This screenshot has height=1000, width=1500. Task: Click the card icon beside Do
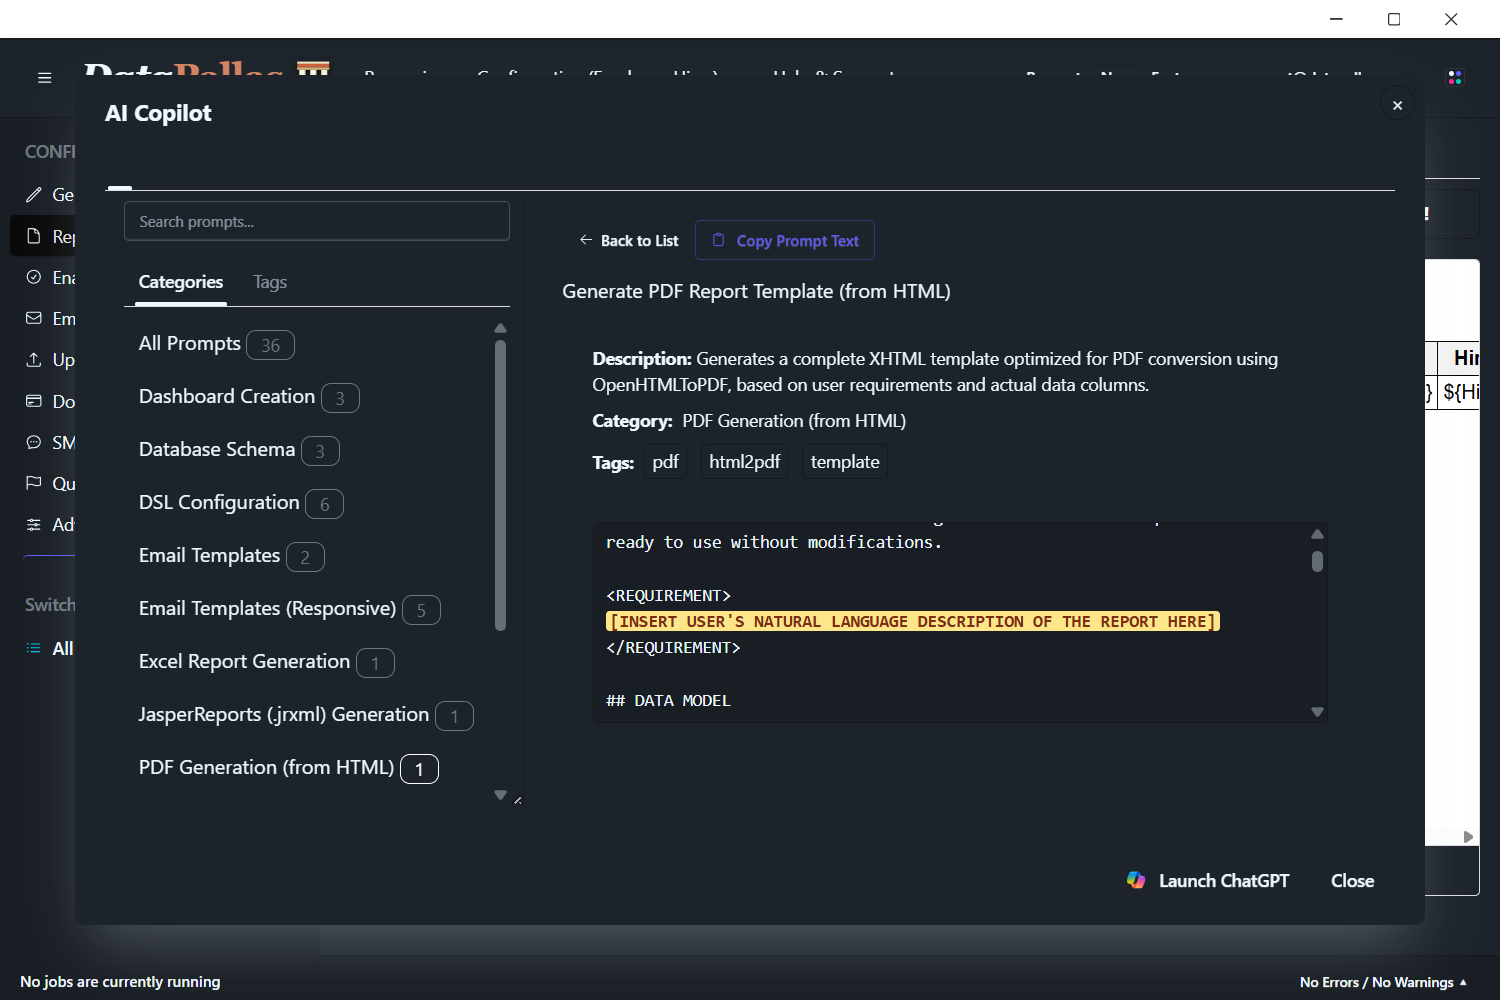[x=34, y=401]
